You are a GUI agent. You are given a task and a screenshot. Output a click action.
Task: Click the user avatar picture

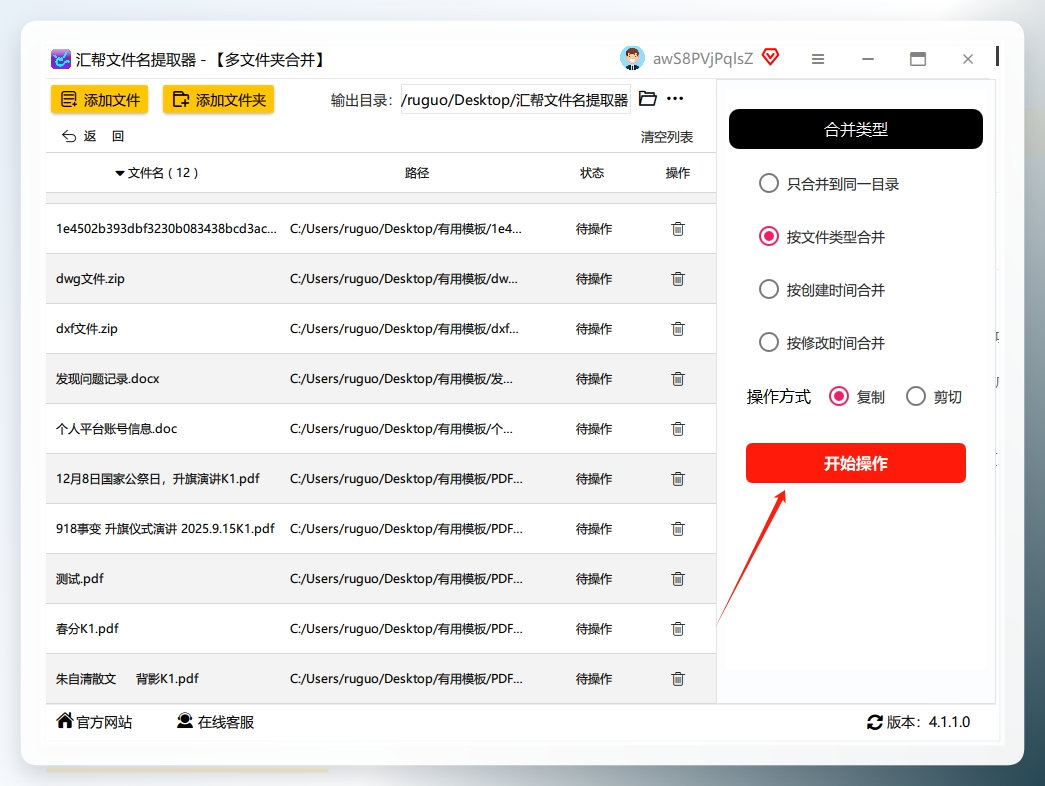[x=632, y=59]
